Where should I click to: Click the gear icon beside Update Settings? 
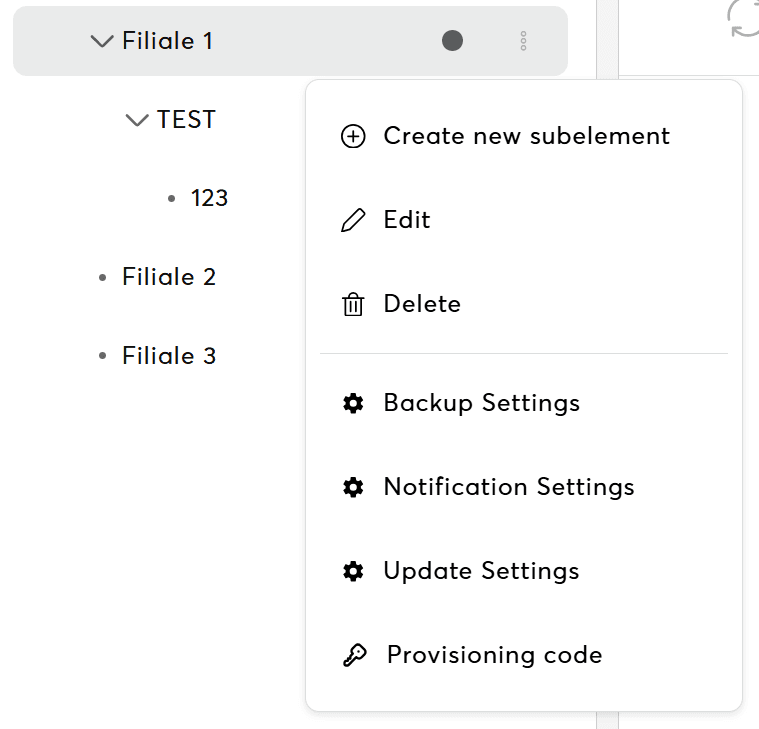tap(353, 571)
